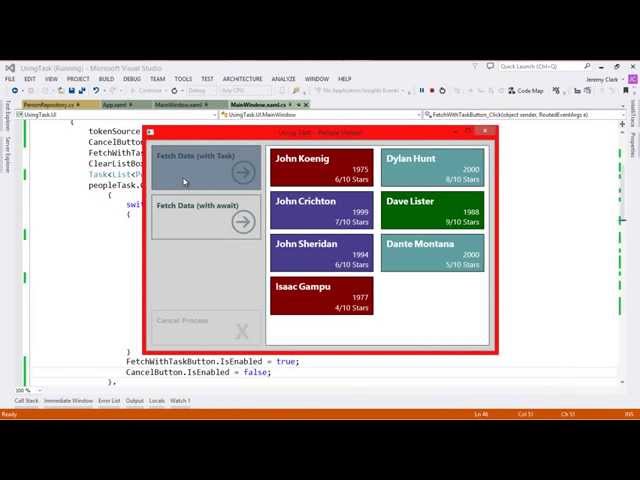Close the MainWindow.xaml.cs tab
640x480 pixels.
(x=306, y=105)
